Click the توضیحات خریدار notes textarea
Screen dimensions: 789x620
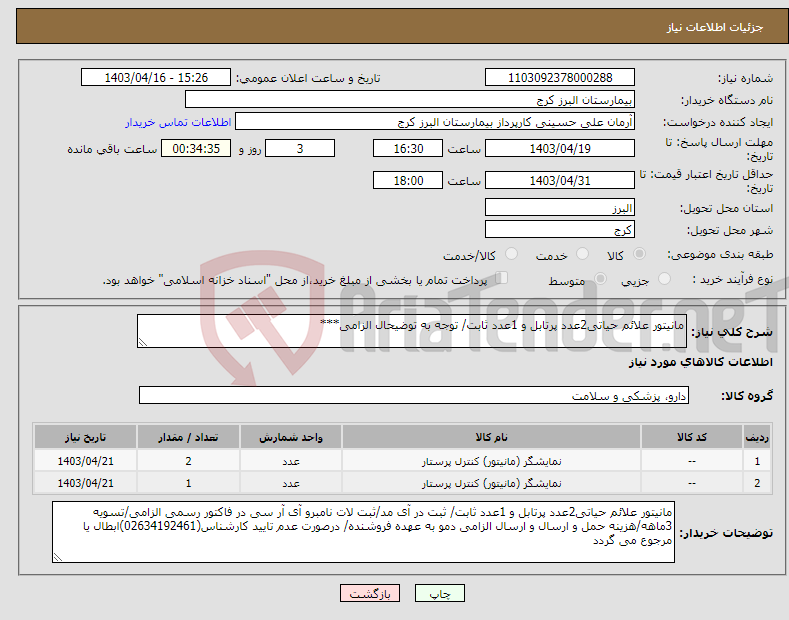[x=363, y=532]
